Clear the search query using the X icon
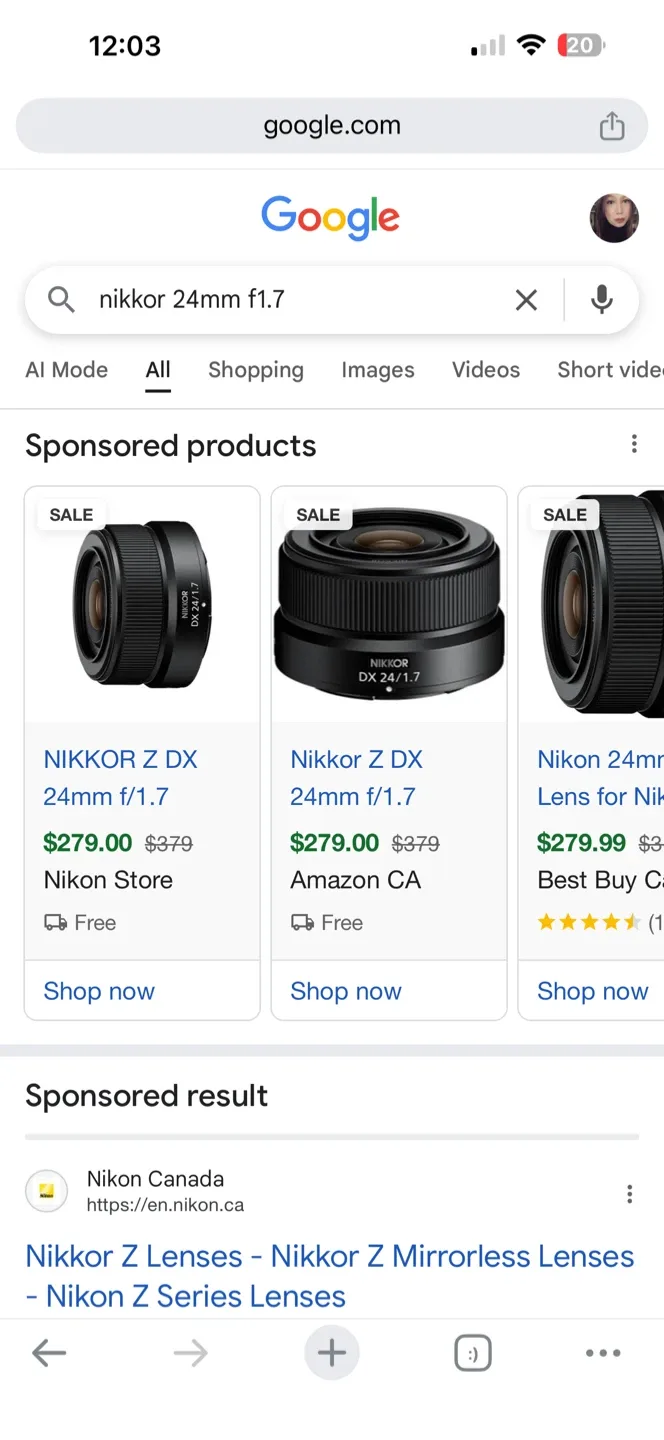This screenshot has width=664, height=1440. tap(526, 299)
